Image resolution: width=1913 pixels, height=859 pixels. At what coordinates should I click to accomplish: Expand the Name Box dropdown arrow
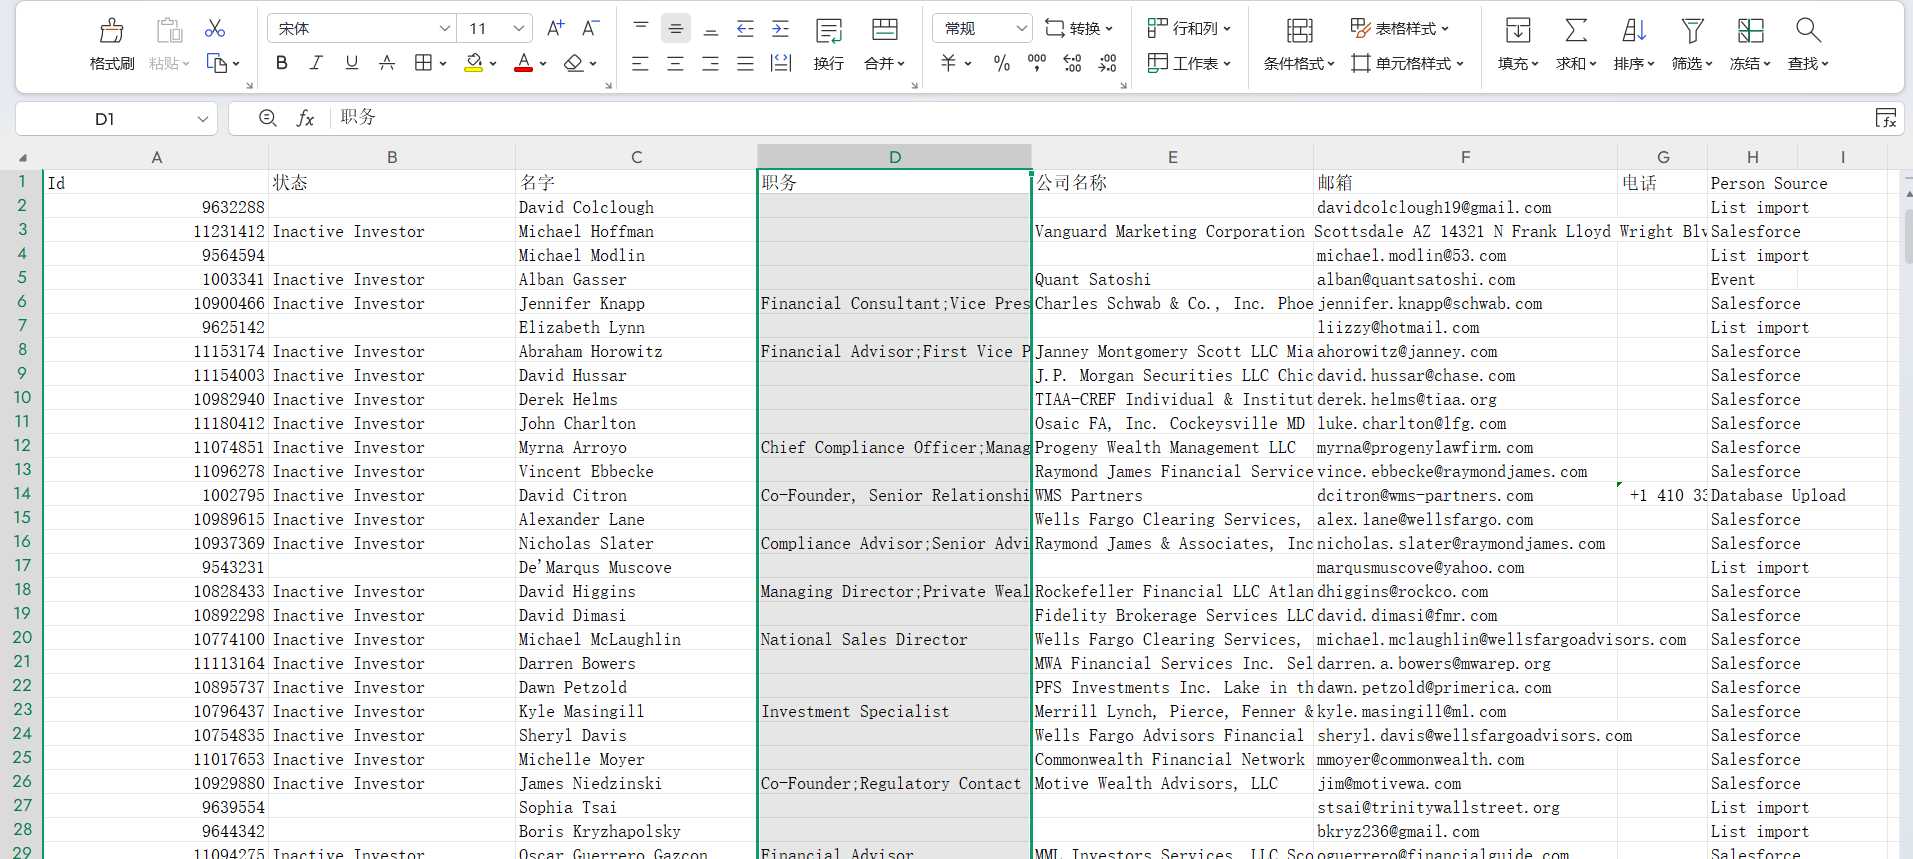[202, 119]
